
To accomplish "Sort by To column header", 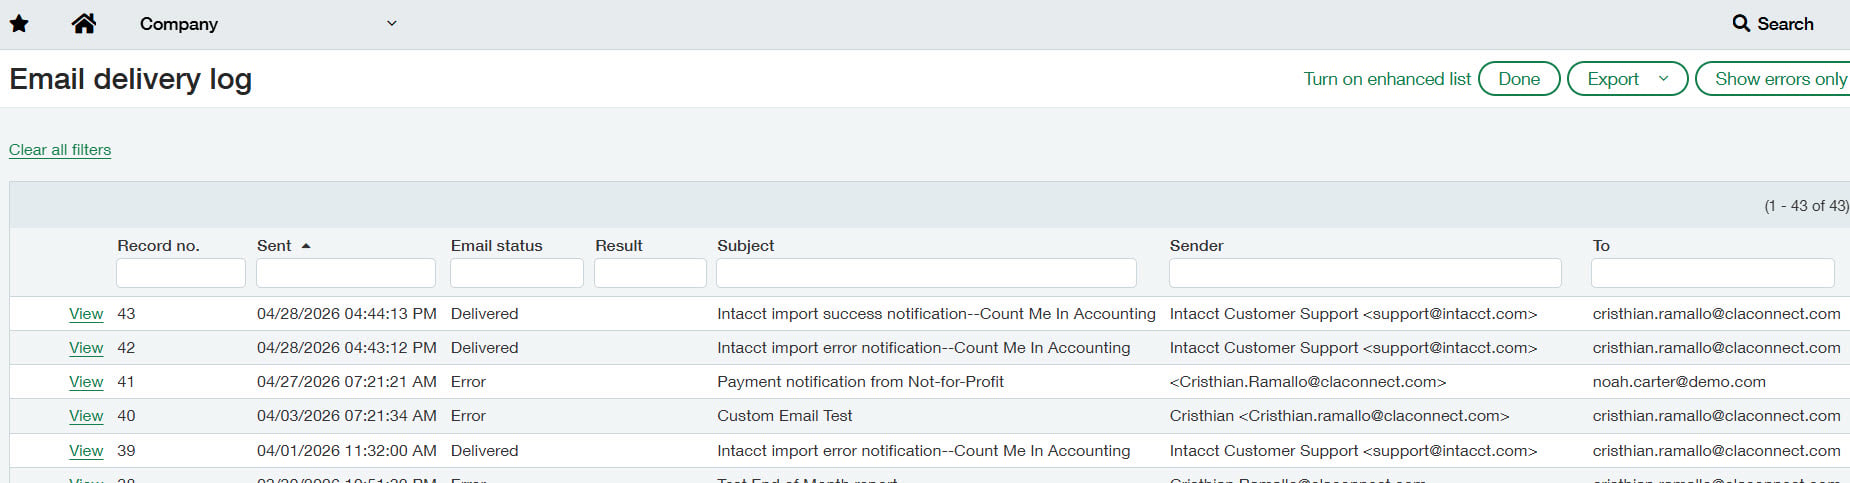I will 1601,246.
